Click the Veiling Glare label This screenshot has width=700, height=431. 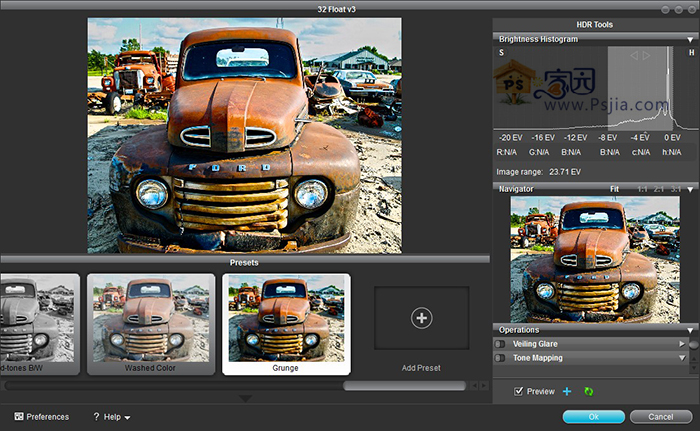pyautogui.click(x=535, y=344)
